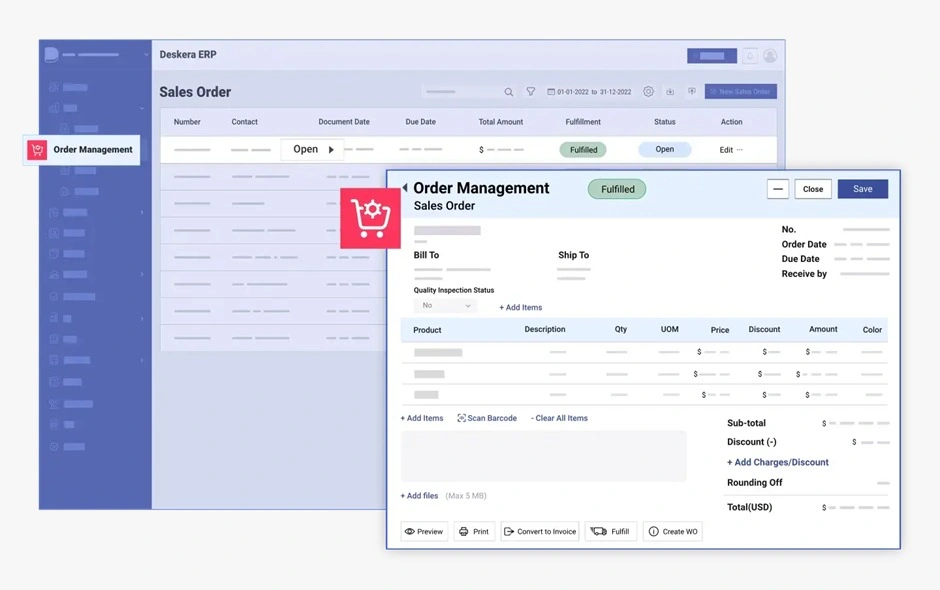Open the date range picker 01-01-2022 to 31-12-2022
This screenshot has width=940, height=590.
[589, 92]
